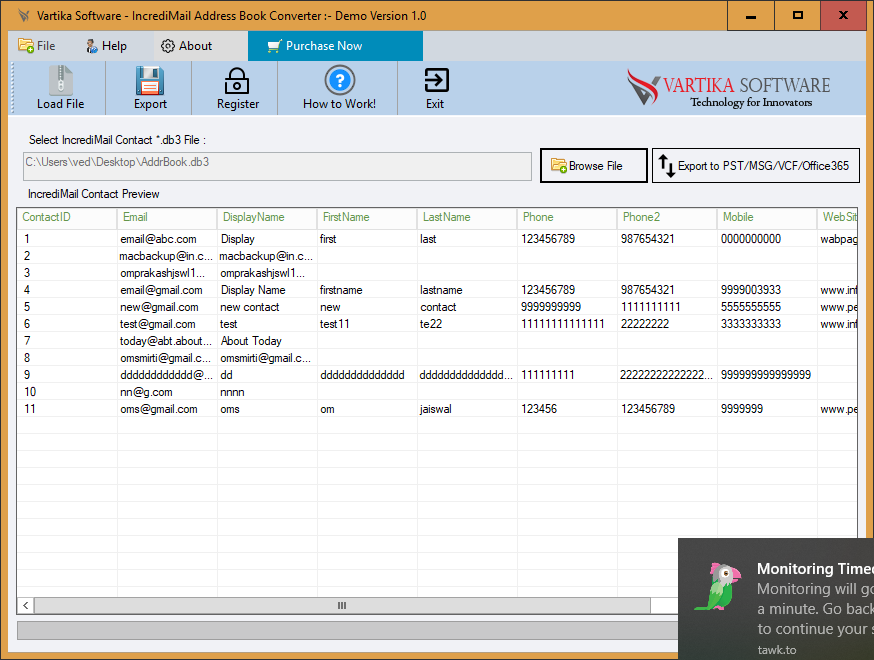This screenshot has height=660, width=874.
Task: Select today@abt.about... email cell
Action: click(166, 341)
